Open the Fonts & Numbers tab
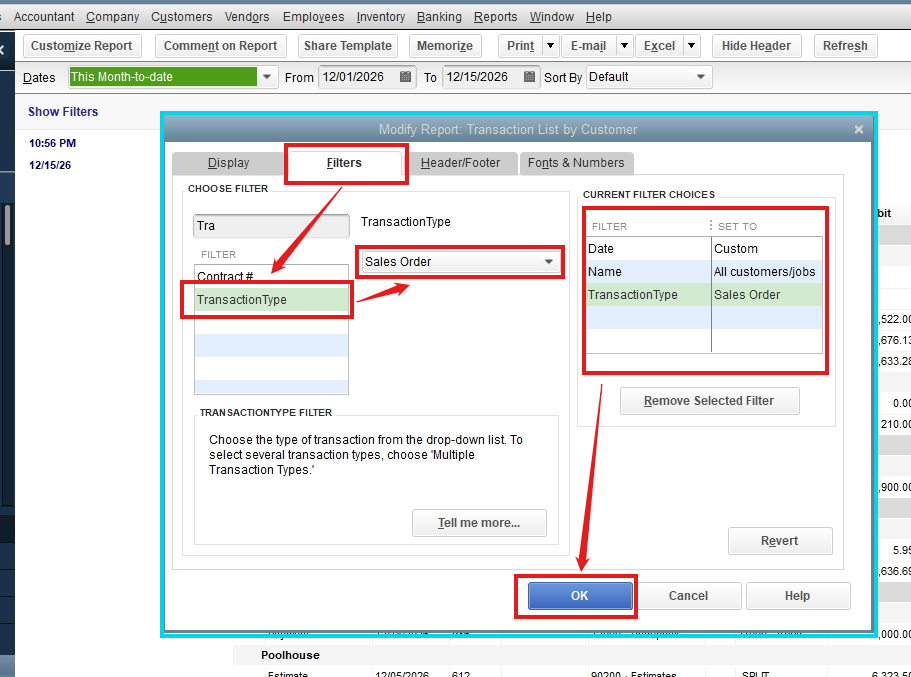The width and height of the screenshot is (911, 677). pos(576,163)
